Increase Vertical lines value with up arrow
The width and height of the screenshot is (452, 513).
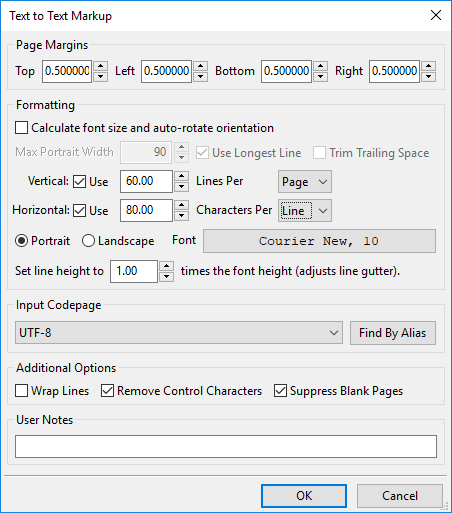182,176
